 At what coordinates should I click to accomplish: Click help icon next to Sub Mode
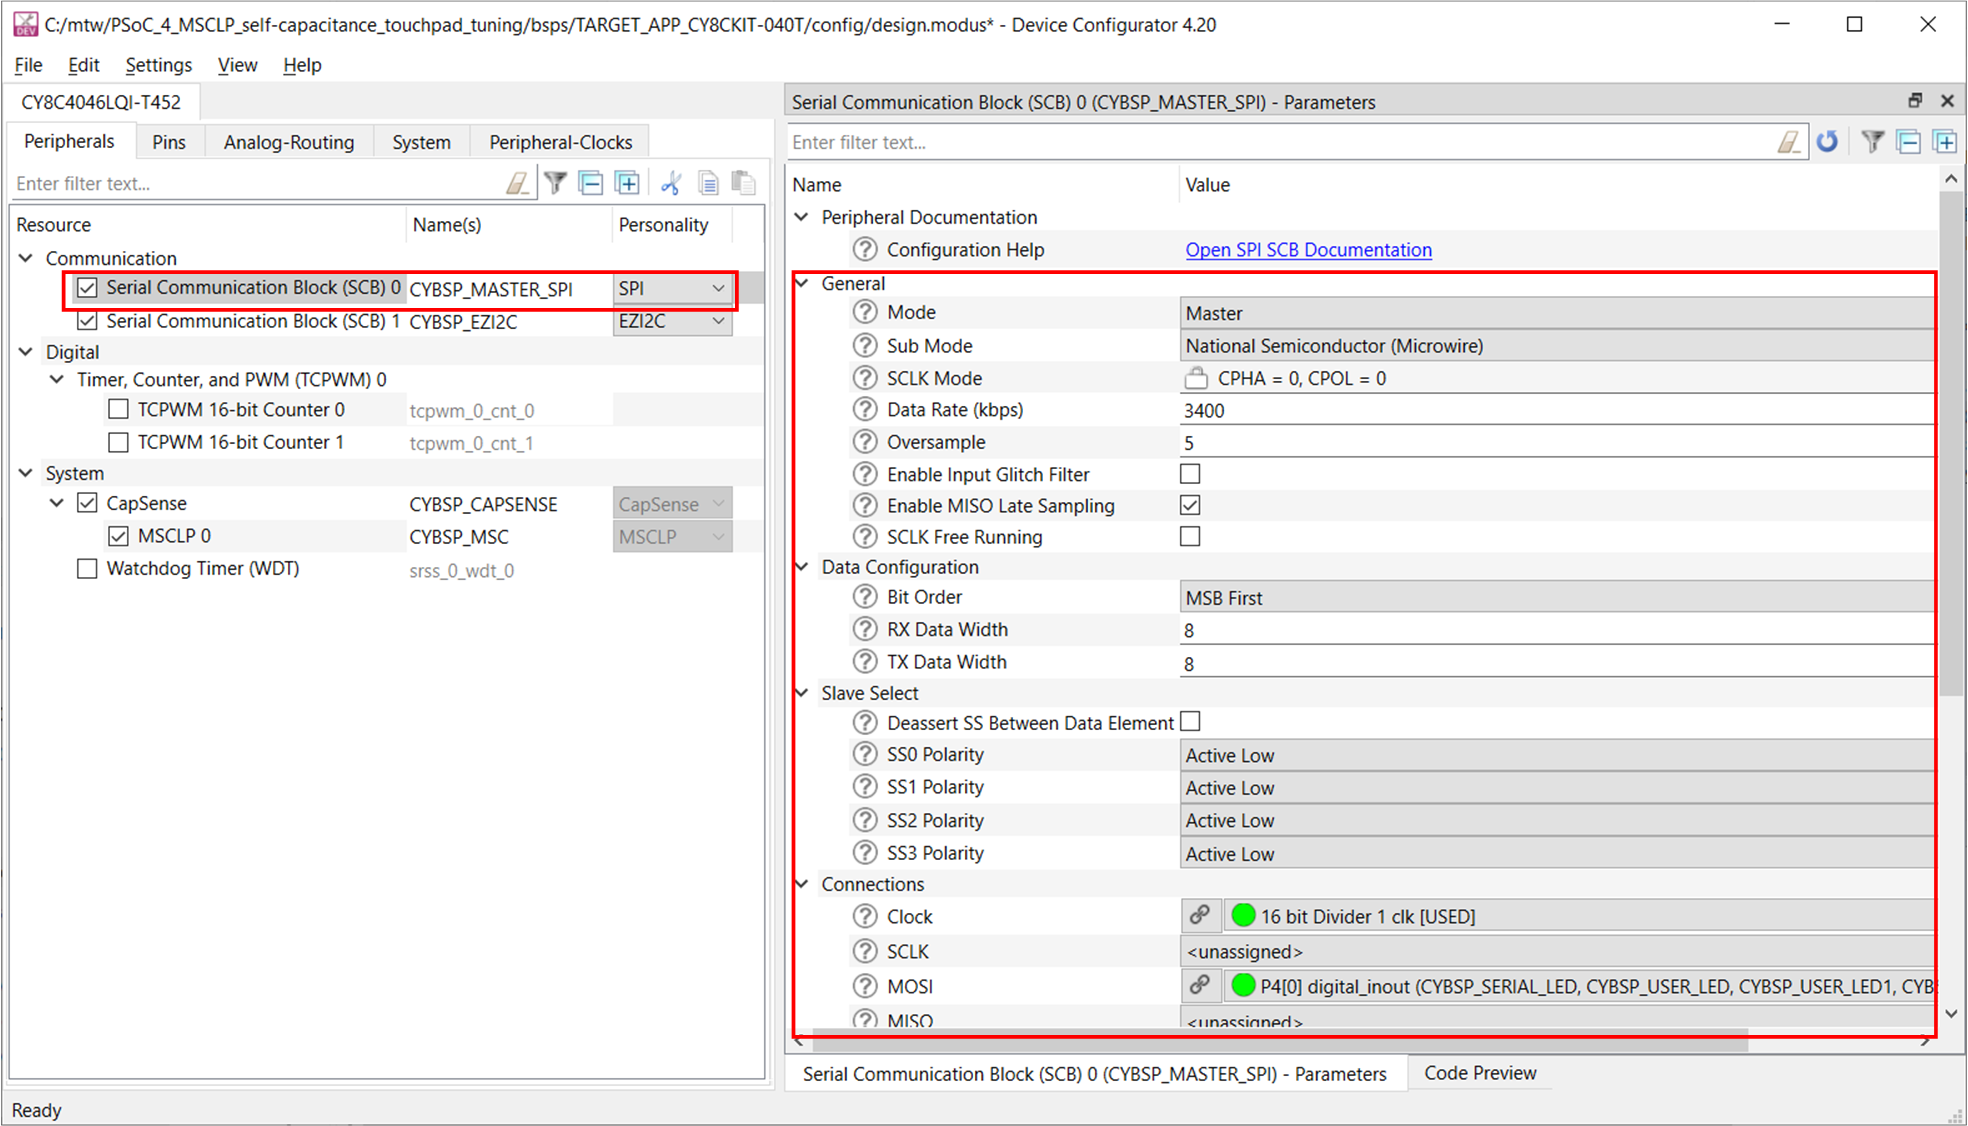865,345
